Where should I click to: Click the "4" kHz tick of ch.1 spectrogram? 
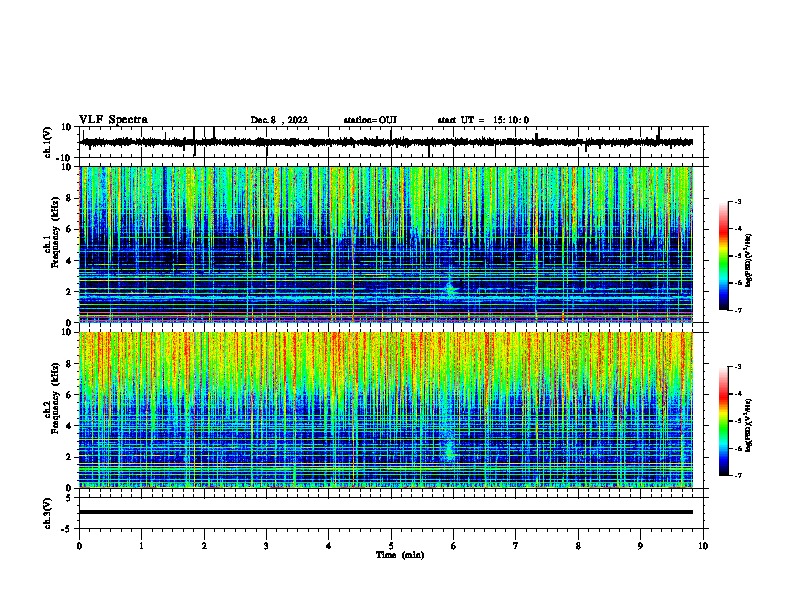click(69, 261)
